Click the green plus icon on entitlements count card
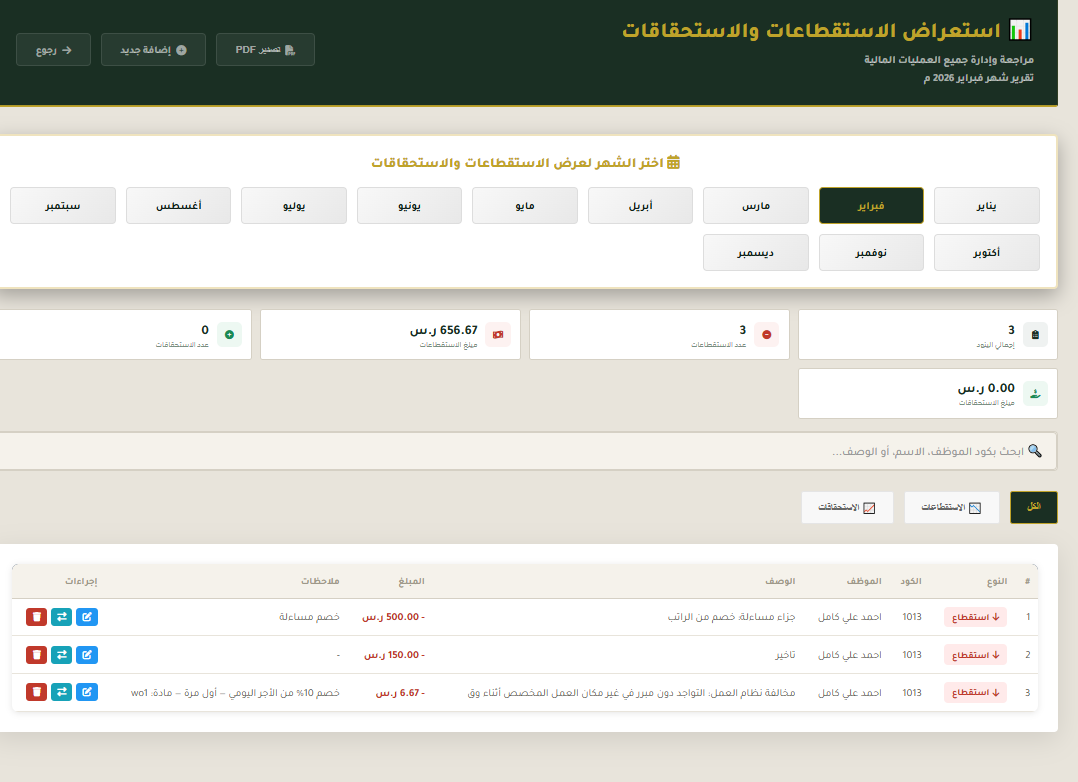The width and height of the screenshot is (1078, 782). tap(229, 334)
